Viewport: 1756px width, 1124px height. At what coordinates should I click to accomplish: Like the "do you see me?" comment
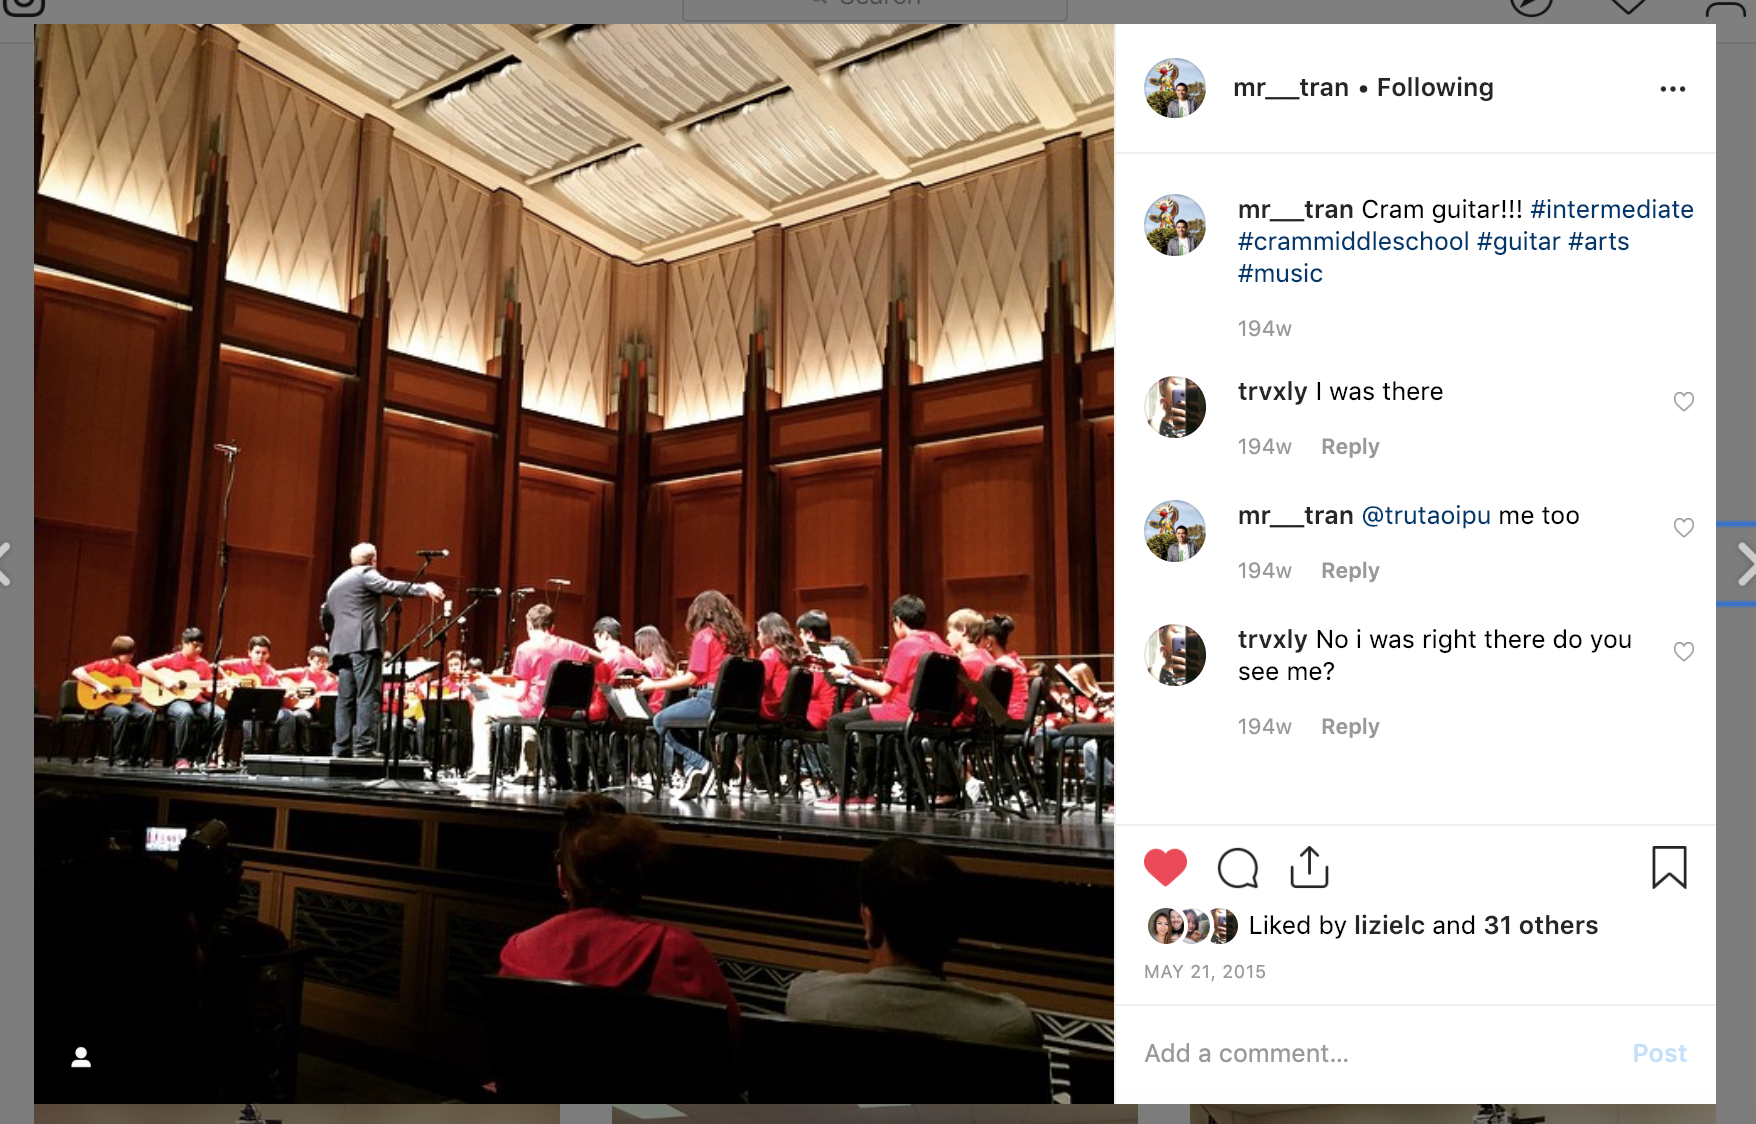(x=1684, y=651)
